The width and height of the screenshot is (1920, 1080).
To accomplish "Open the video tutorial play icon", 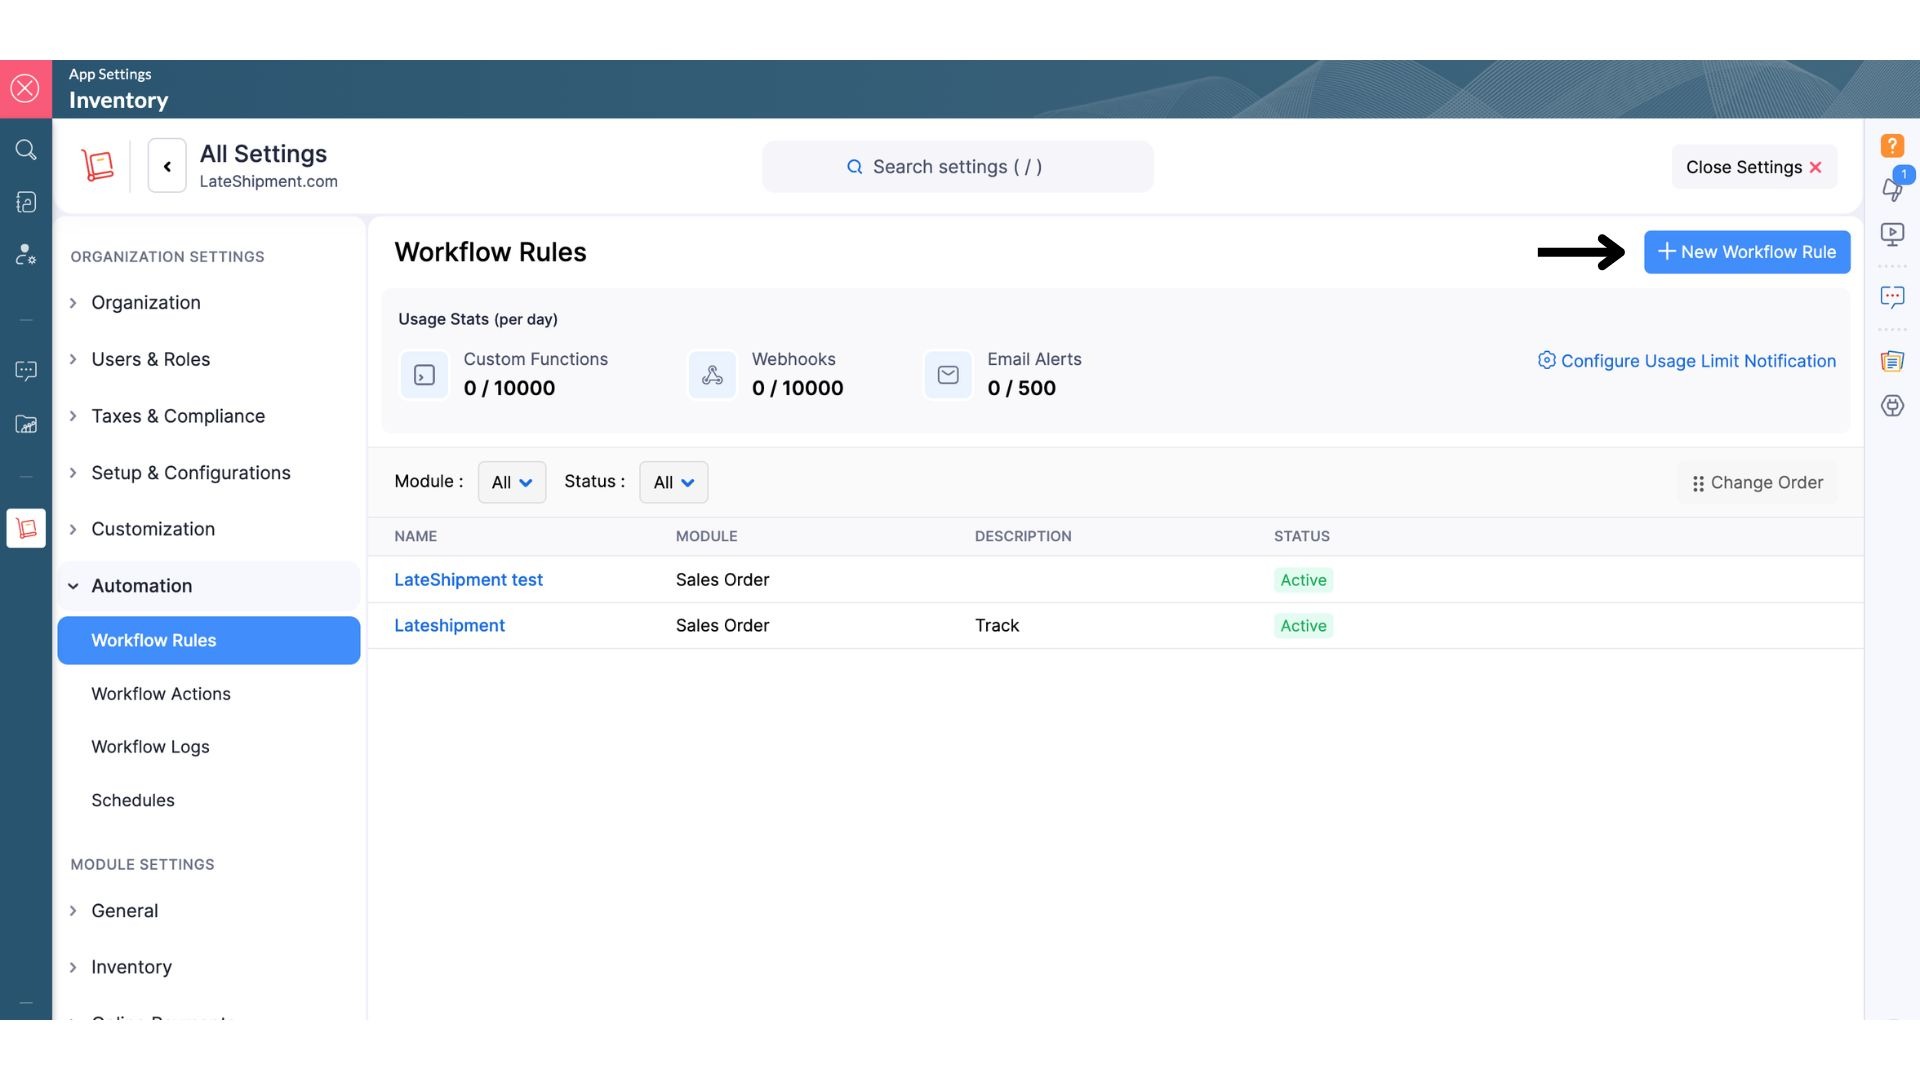I will pyautogui.click(x=1892, y=234).
